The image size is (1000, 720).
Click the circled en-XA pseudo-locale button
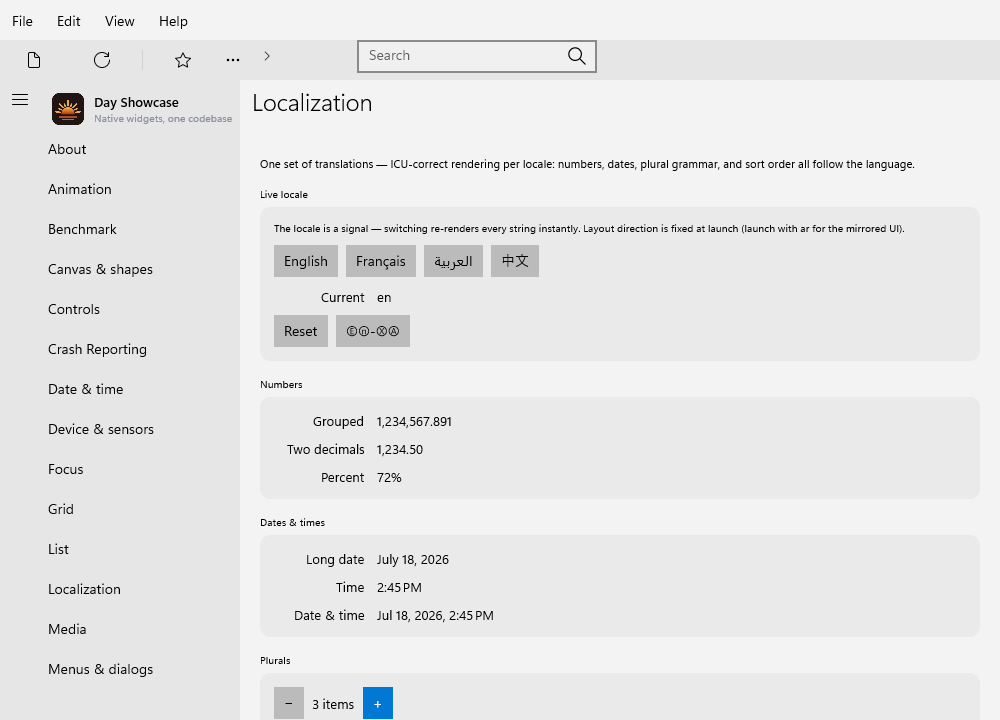tap(372, 331)
